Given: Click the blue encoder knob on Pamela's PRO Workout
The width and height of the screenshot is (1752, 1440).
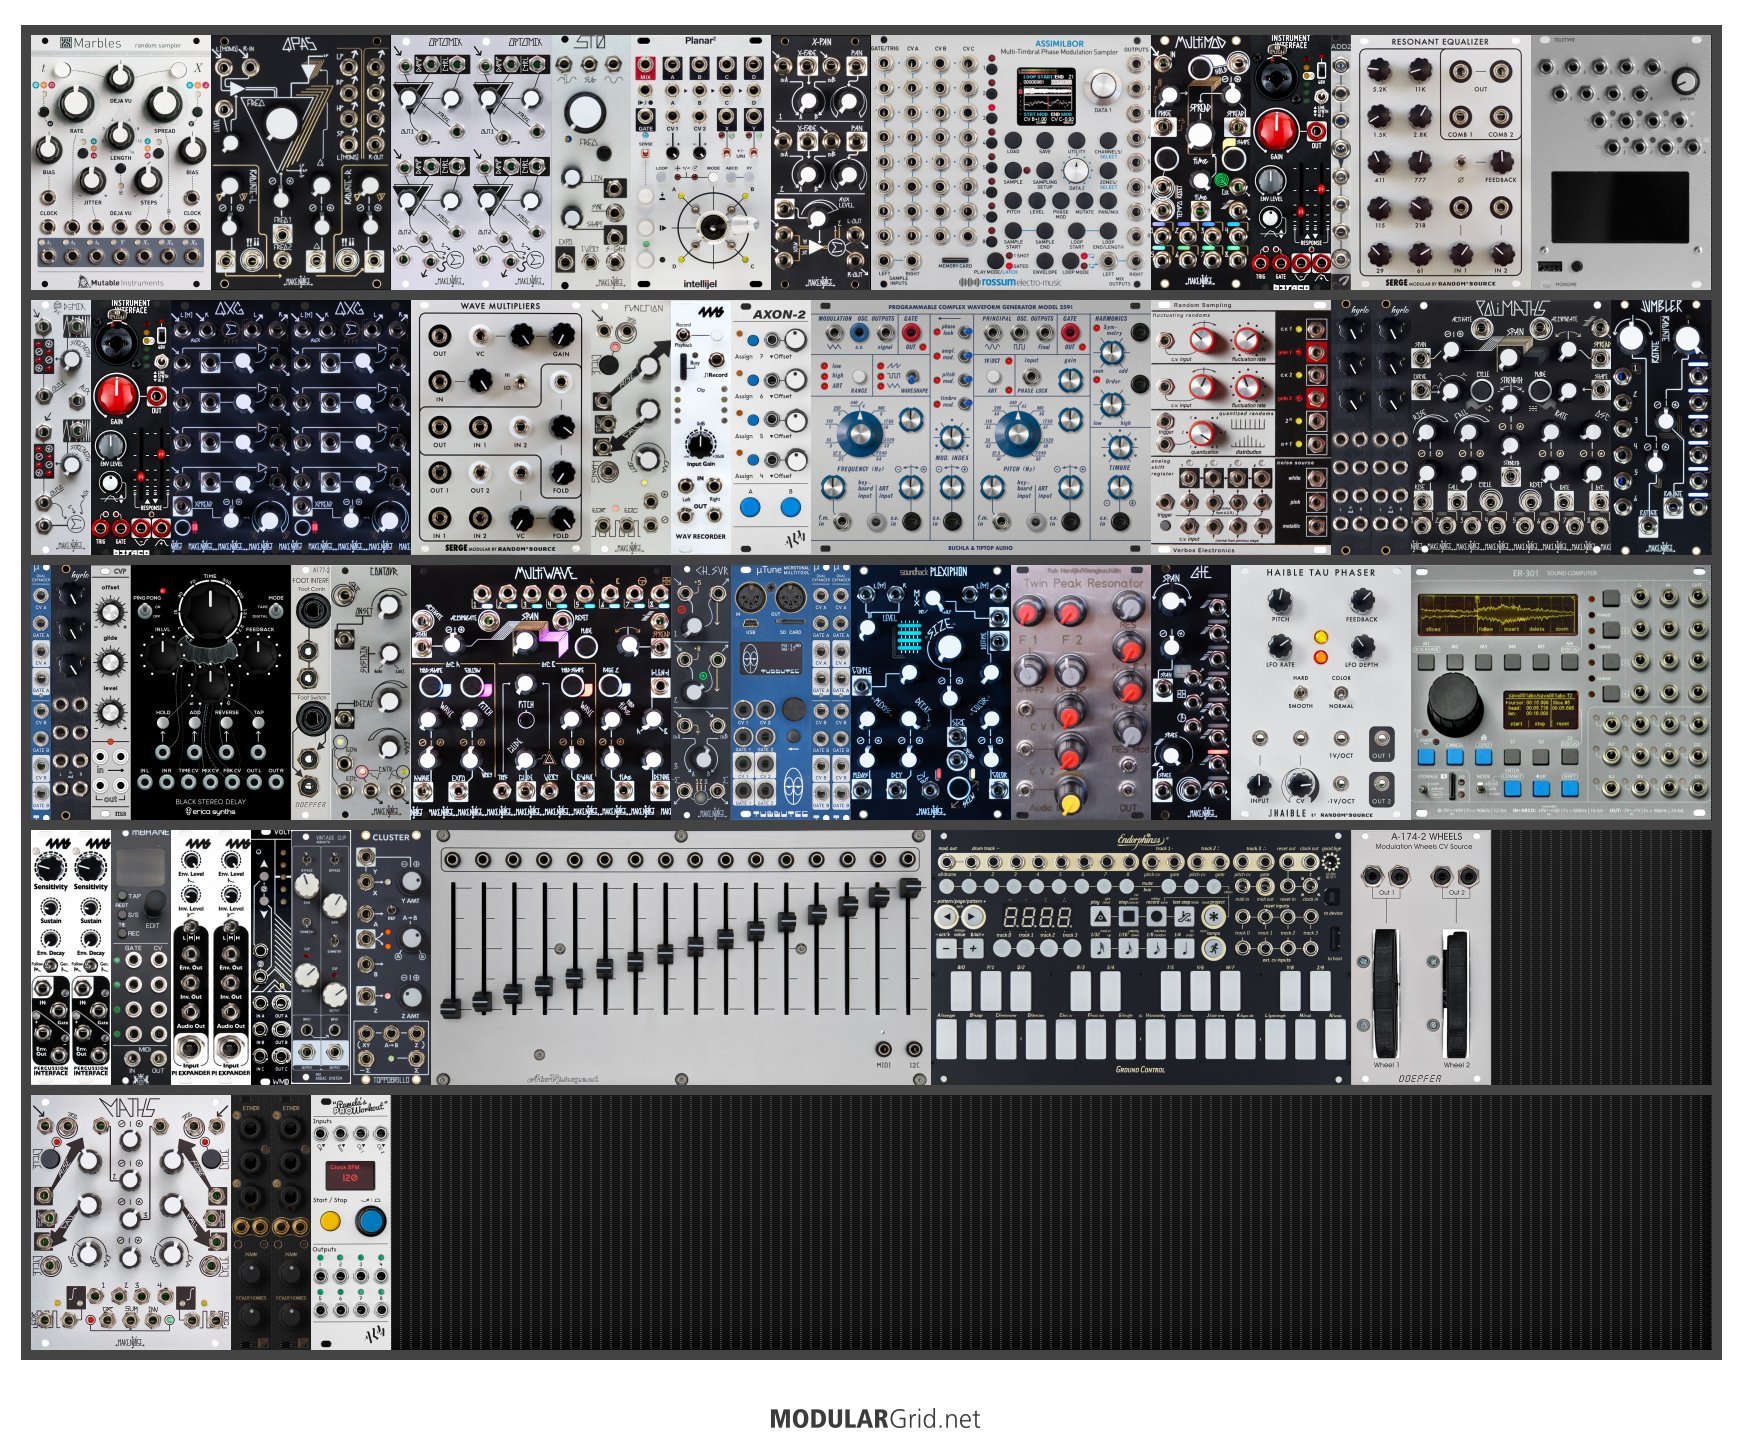Looking at the screenshot, I should [370, 1221].
